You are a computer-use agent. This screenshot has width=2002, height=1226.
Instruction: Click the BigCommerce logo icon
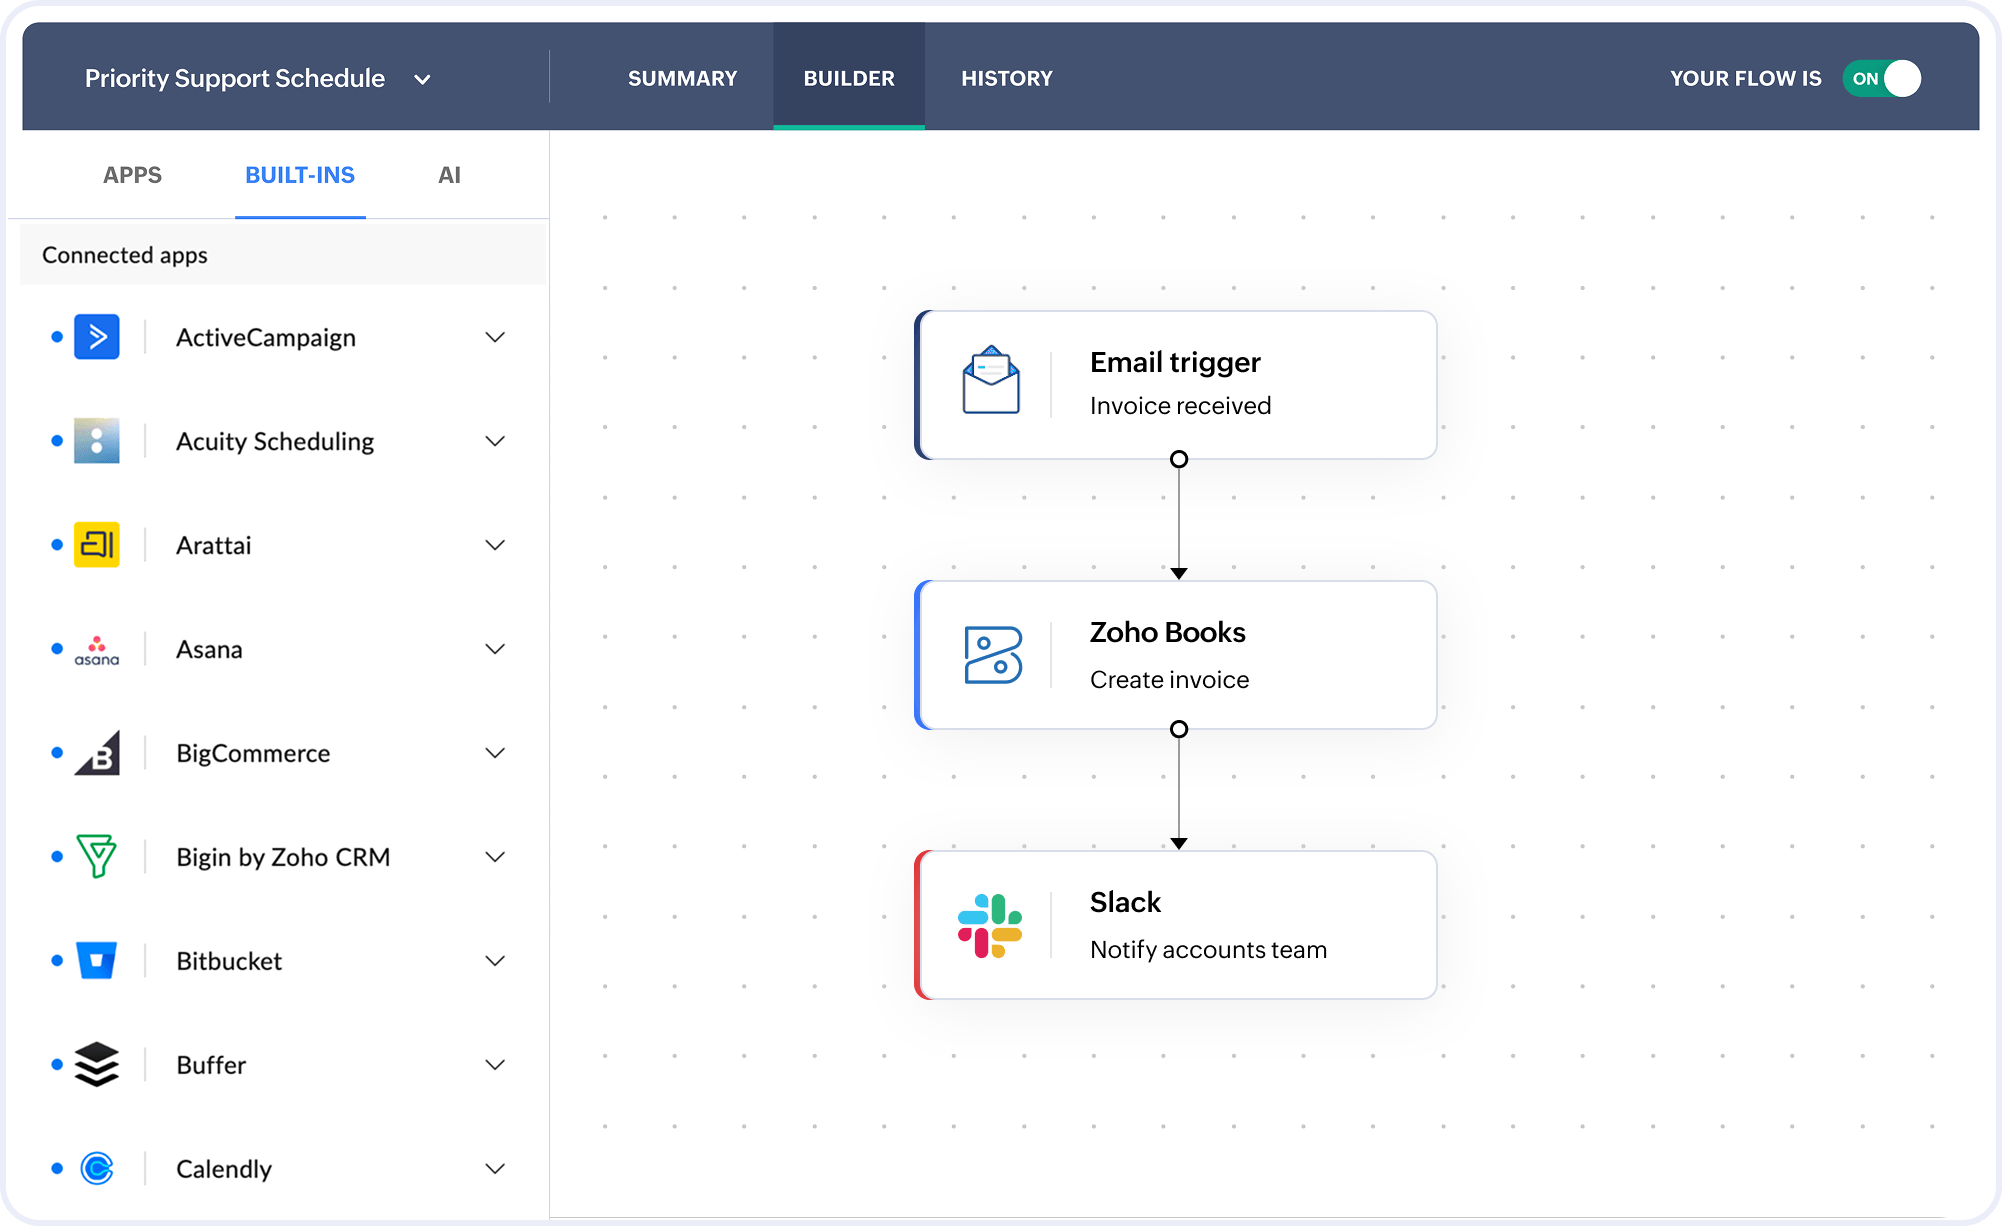point(97,753)
